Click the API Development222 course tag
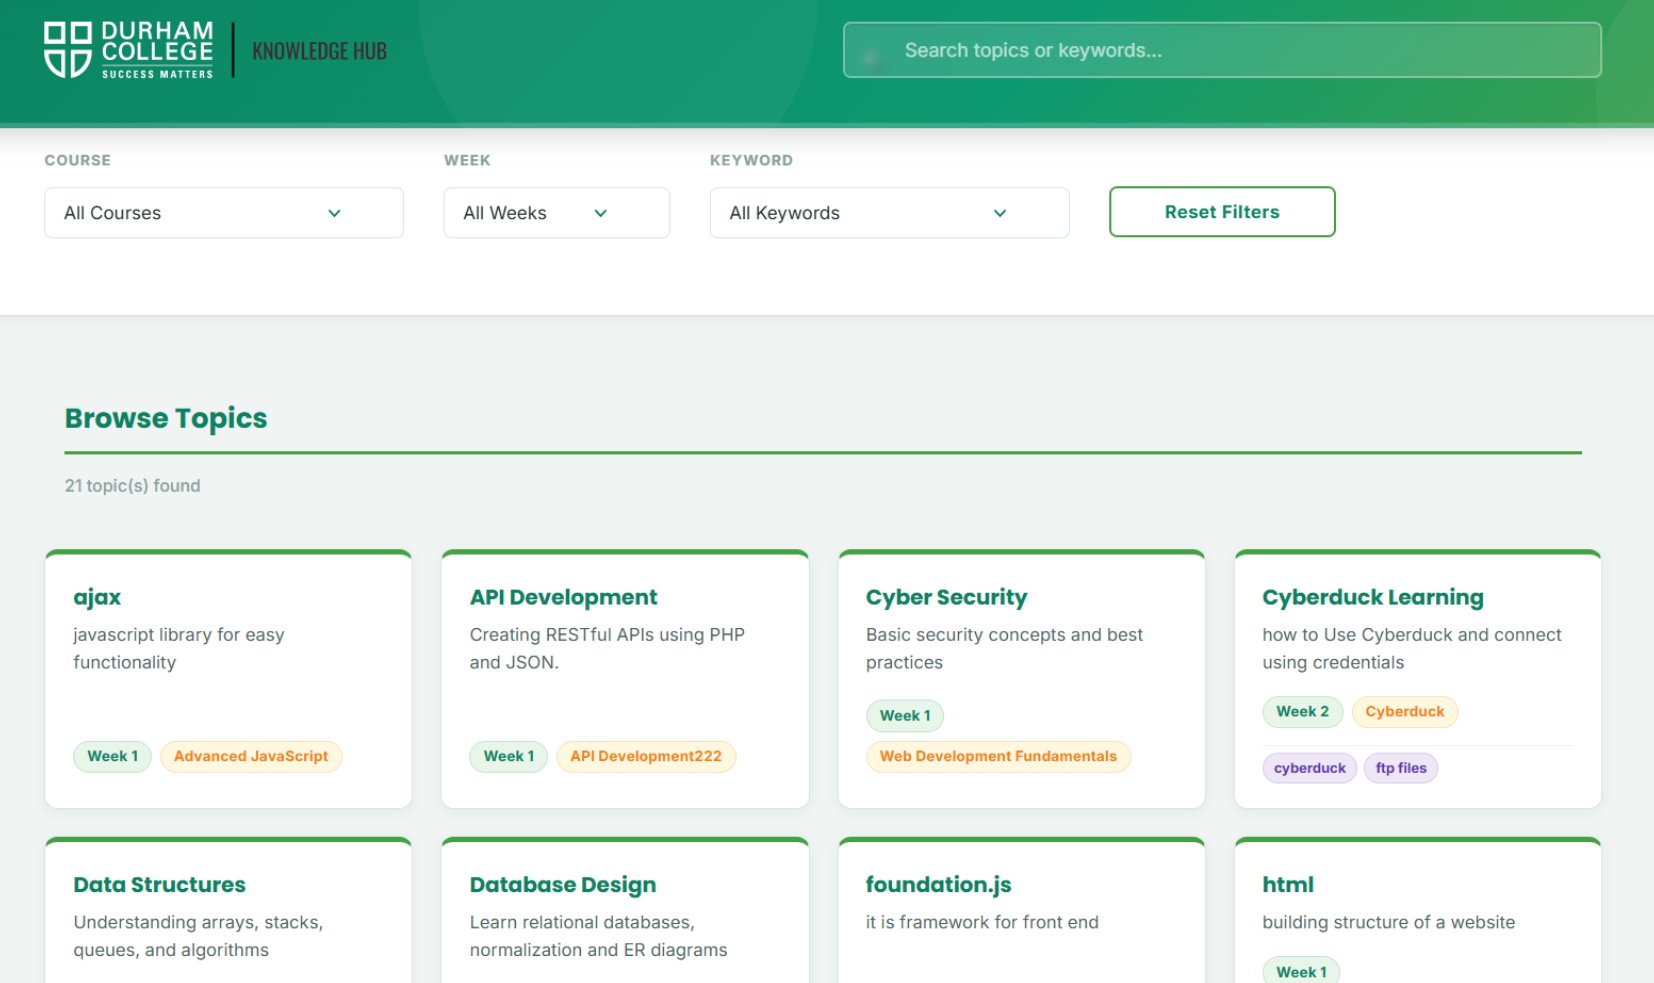 (x=646, y=756)
